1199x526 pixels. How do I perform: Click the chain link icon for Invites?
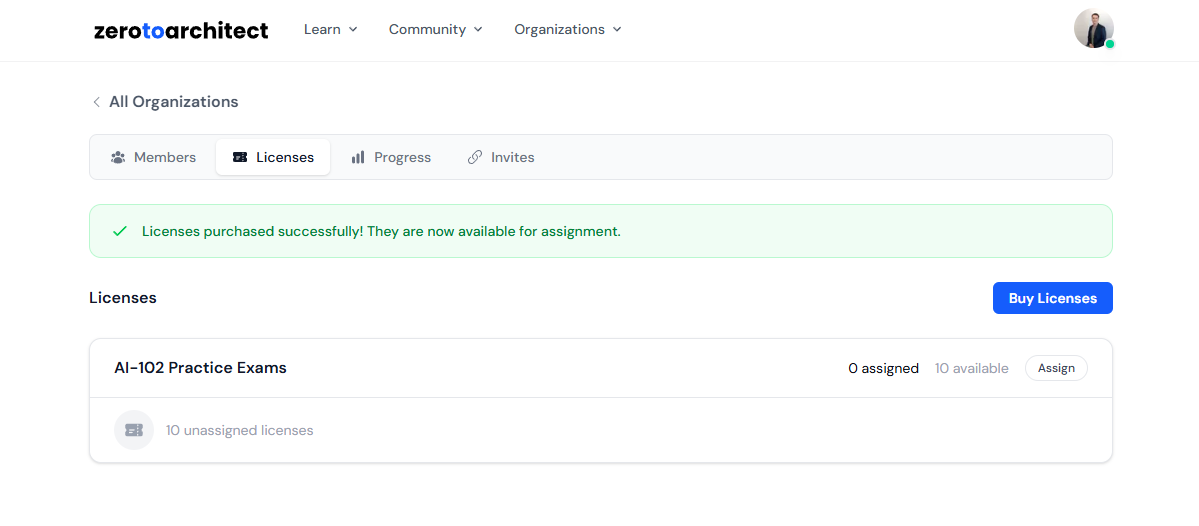click(475, 158)
